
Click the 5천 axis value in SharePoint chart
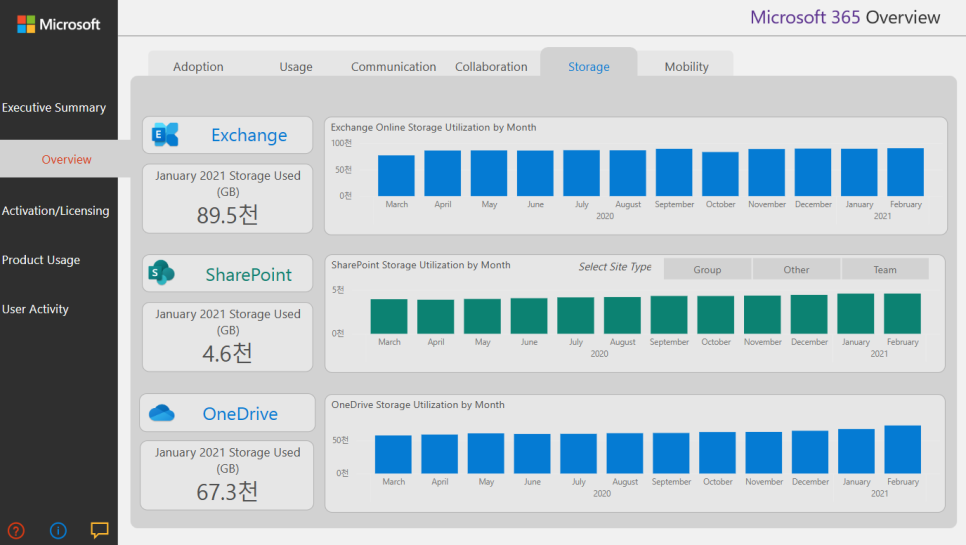[x=338, y=289]
